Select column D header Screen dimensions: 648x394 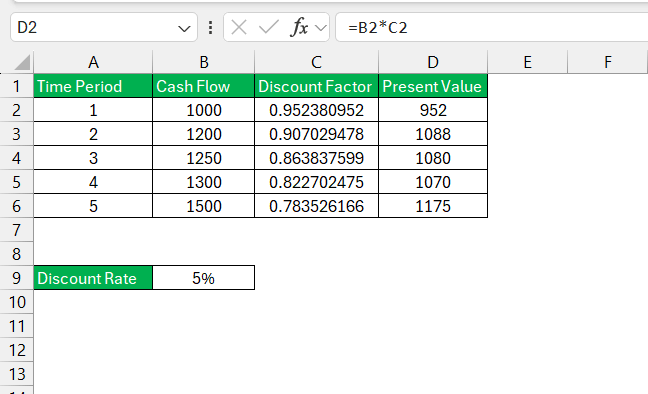433,62
